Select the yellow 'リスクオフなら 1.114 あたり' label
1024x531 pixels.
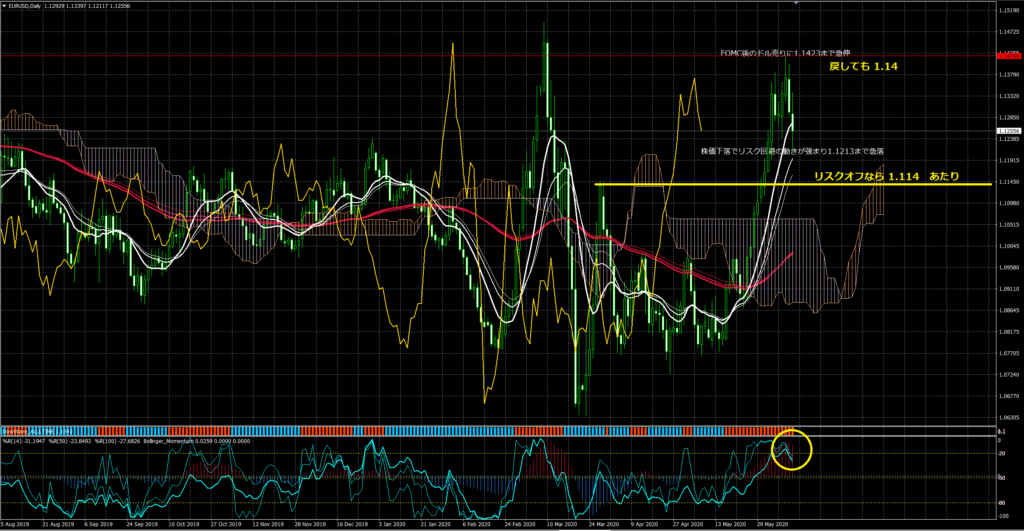(x=886, y=176)
